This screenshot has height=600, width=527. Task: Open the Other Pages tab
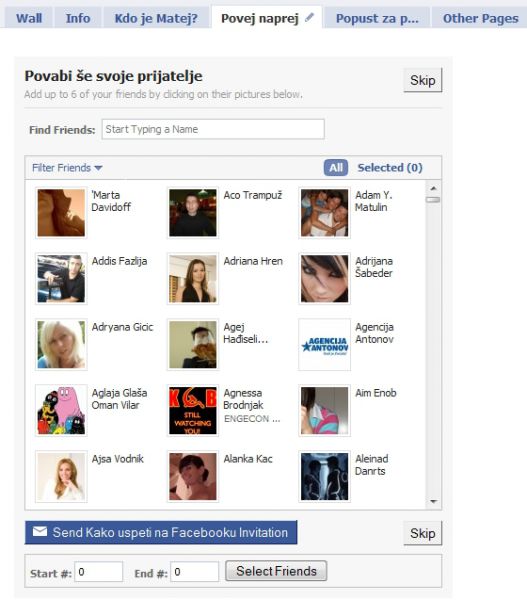click(480, 18)
